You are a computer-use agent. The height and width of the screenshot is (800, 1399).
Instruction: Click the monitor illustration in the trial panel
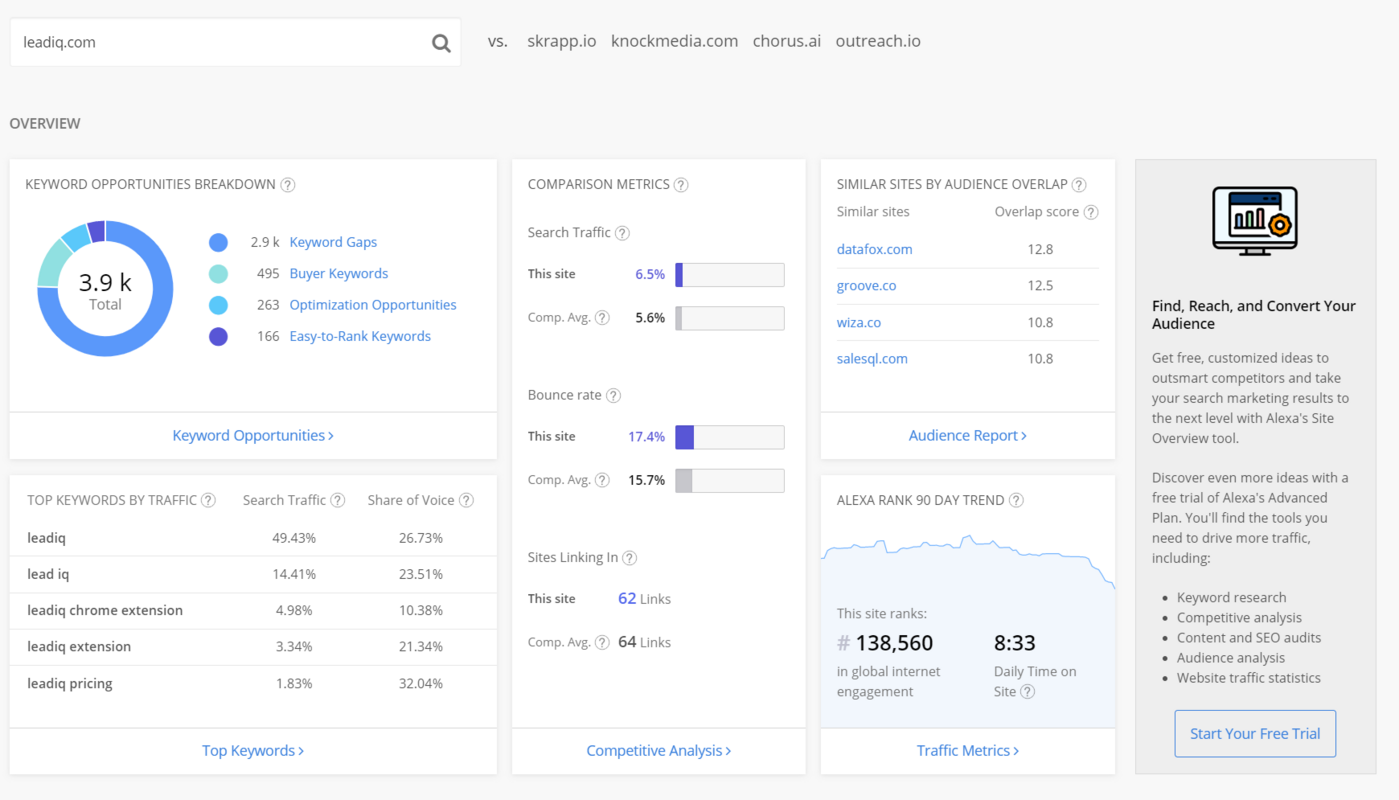point(1255,221)
